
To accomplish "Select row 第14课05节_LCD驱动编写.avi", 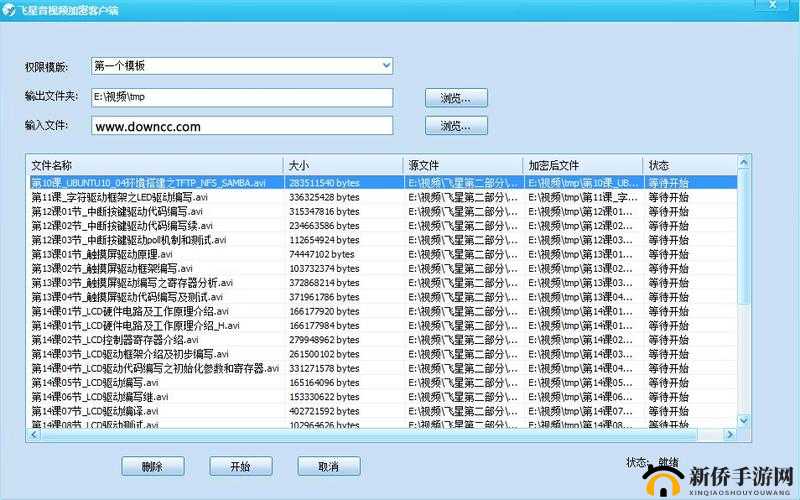I will 383,383.
